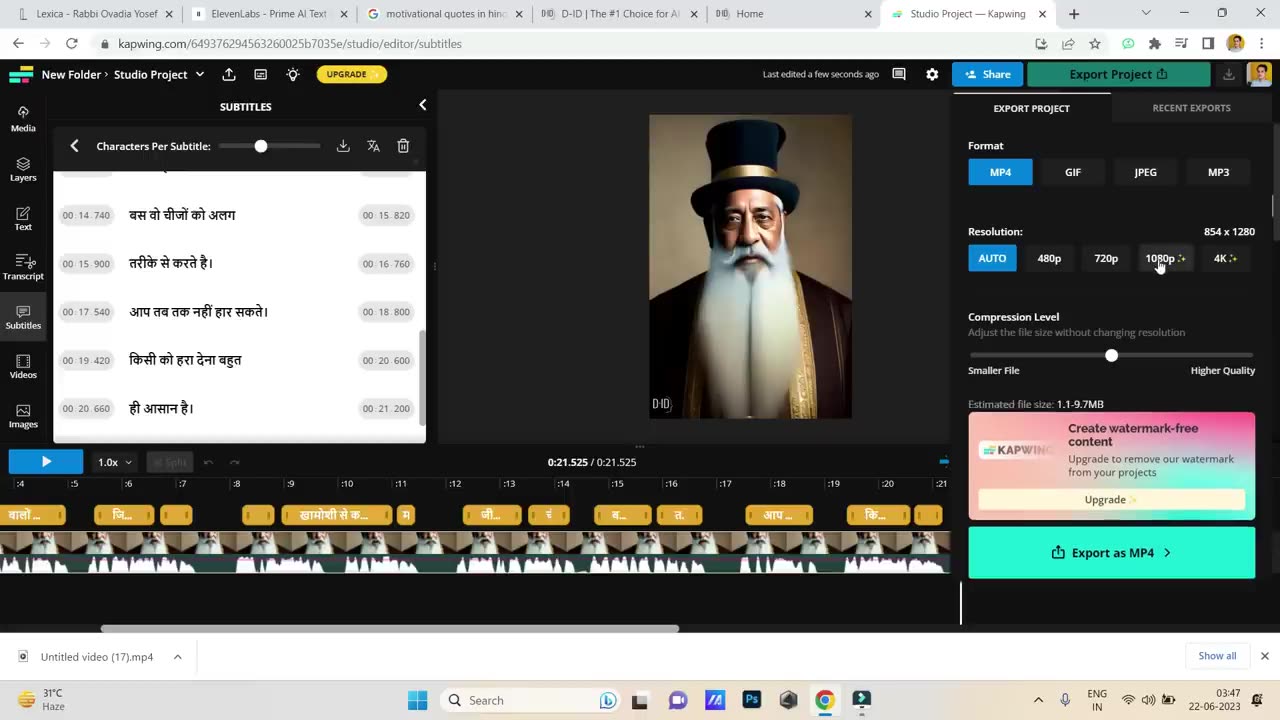Click the Compression Level slider handle
This screenshot has height=720, width=1280.
pyautogui.click(x=1111, y=356)
